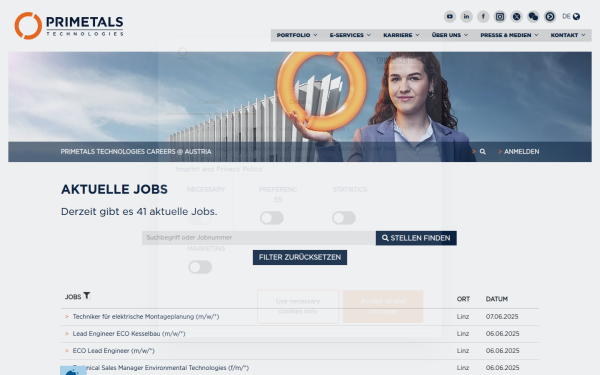Viewport: 600px width, 375px height.
Task: Expand the E-Services navigation dropdown
Action: (350, 35)
